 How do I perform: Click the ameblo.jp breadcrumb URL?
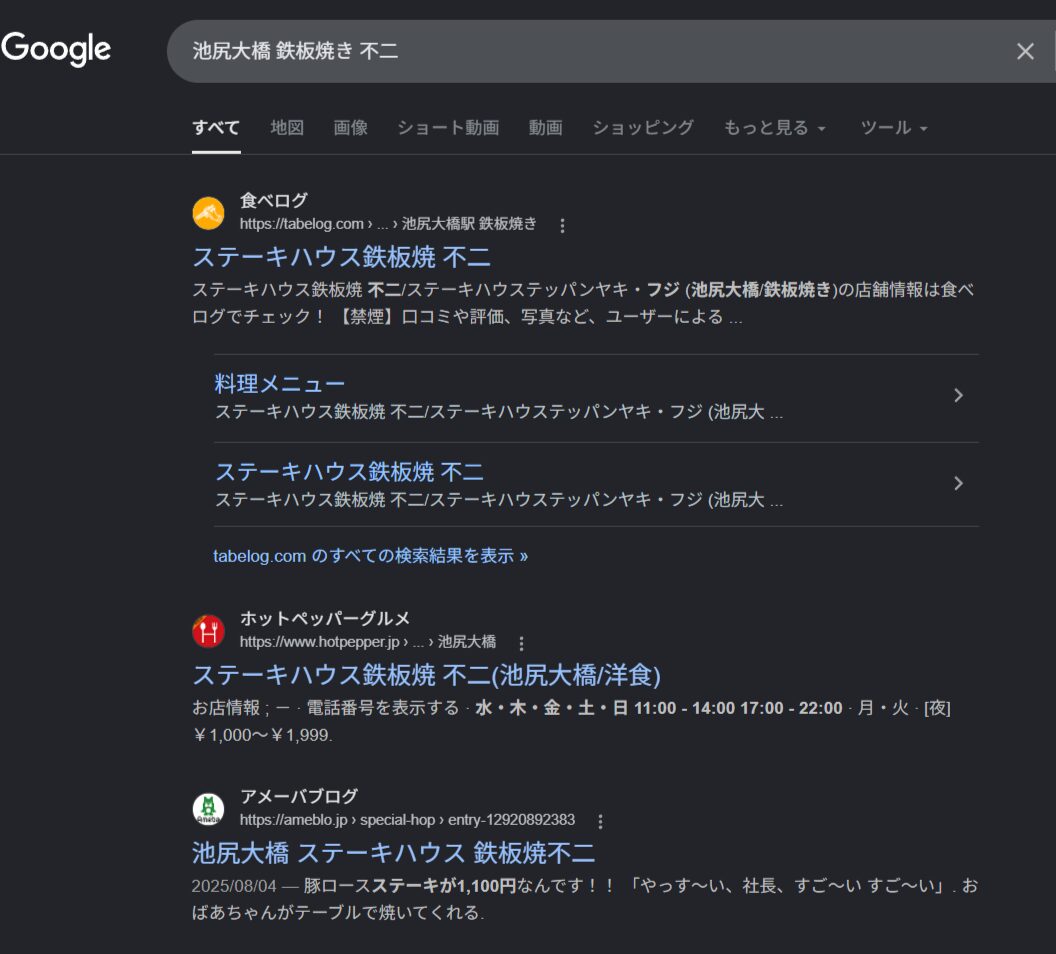407,819
